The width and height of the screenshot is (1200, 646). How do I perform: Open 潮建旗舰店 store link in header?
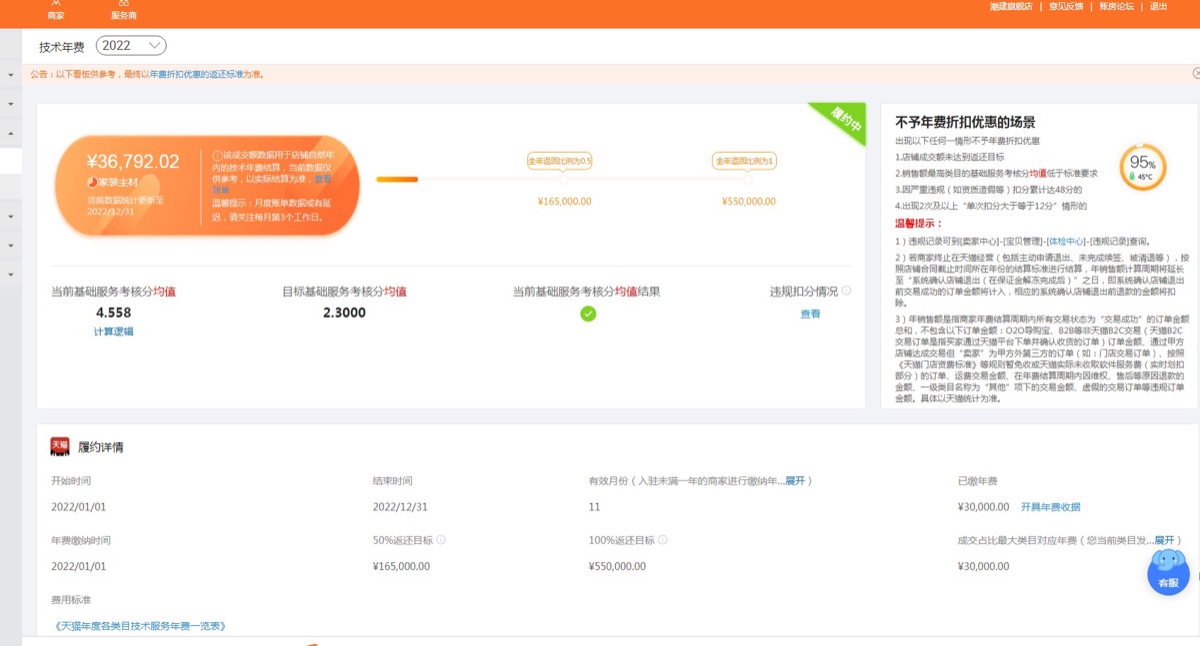pyautogui.click(x=1011, y=6)
